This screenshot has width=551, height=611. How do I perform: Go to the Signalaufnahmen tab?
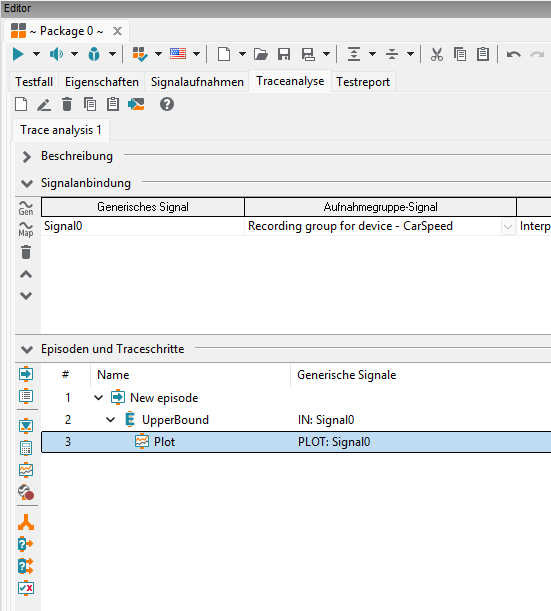[x=197, y=81]
